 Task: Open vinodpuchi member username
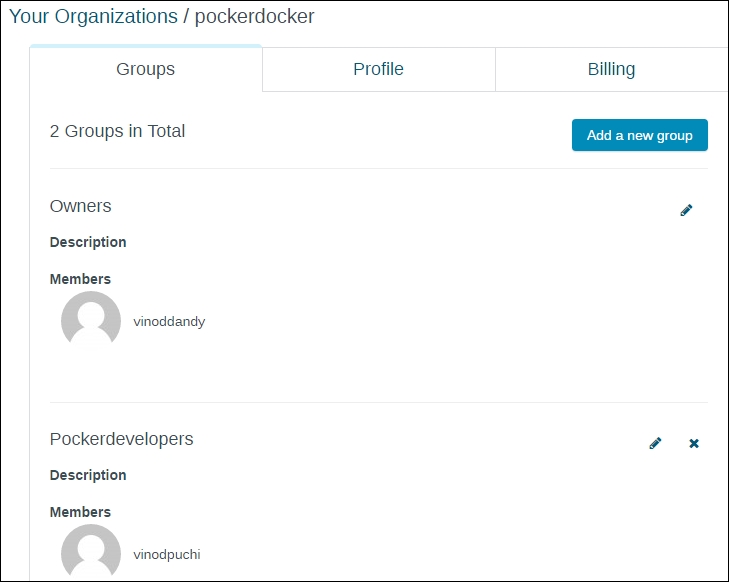166,555
